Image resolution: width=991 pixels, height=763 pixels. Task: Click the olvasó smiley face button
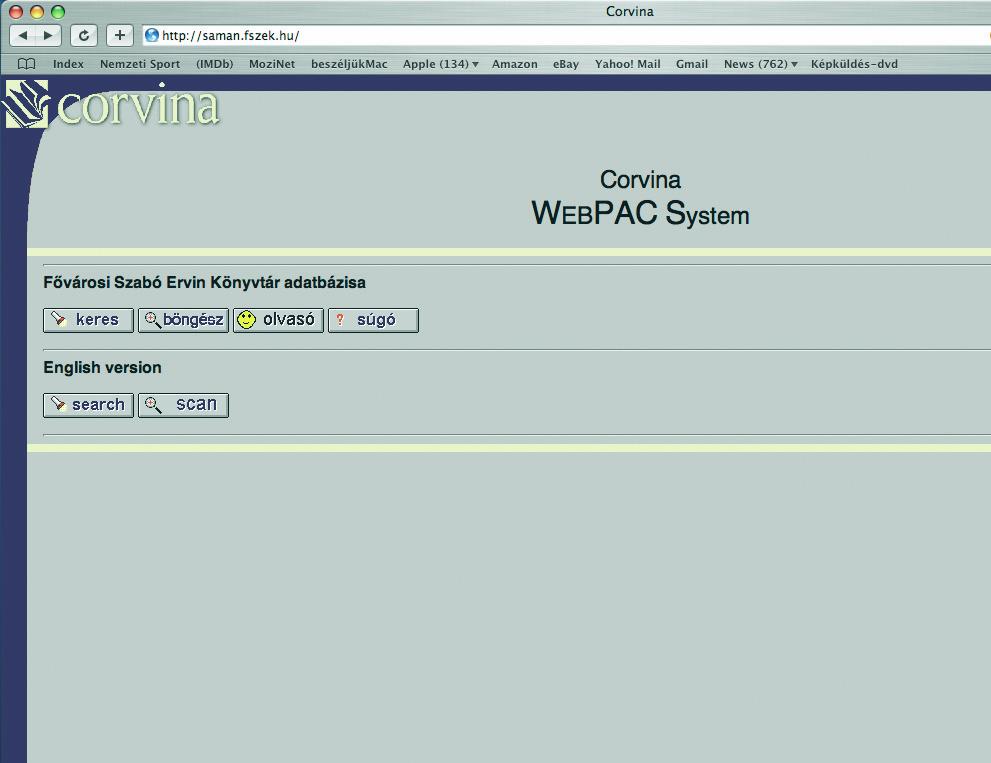click(278, 320)
